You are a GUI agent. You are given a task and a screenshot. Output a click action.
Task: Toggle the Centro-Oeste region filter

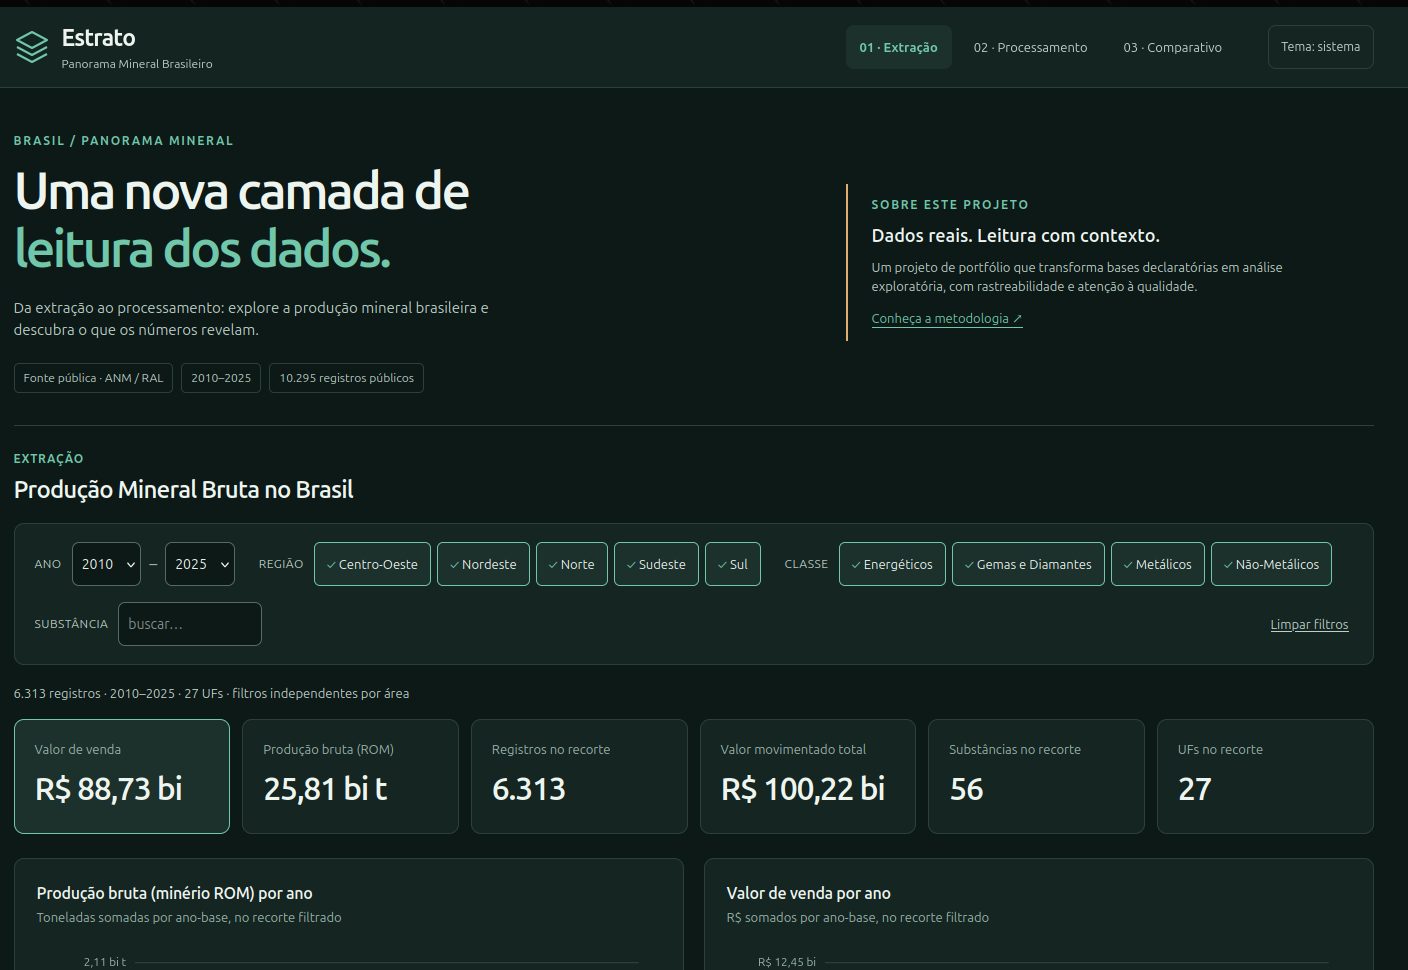click(372, 564)
